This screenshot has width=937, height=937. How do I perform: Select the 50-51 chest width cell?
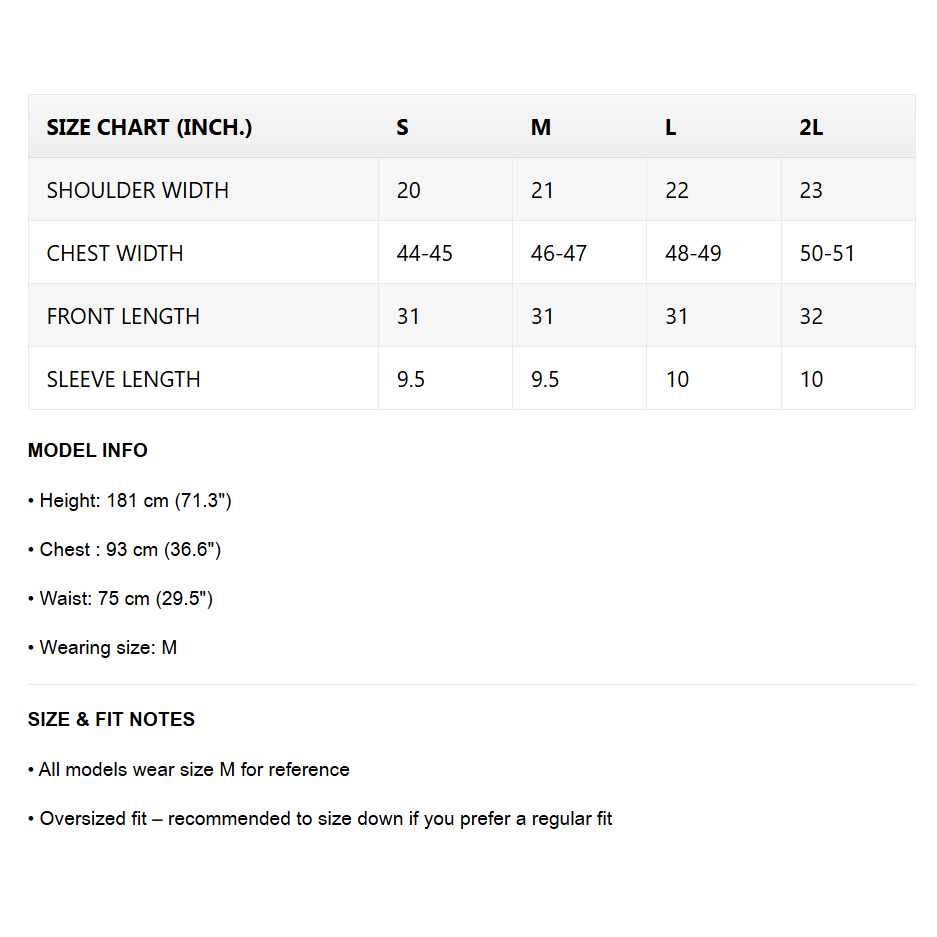(828, 253)
